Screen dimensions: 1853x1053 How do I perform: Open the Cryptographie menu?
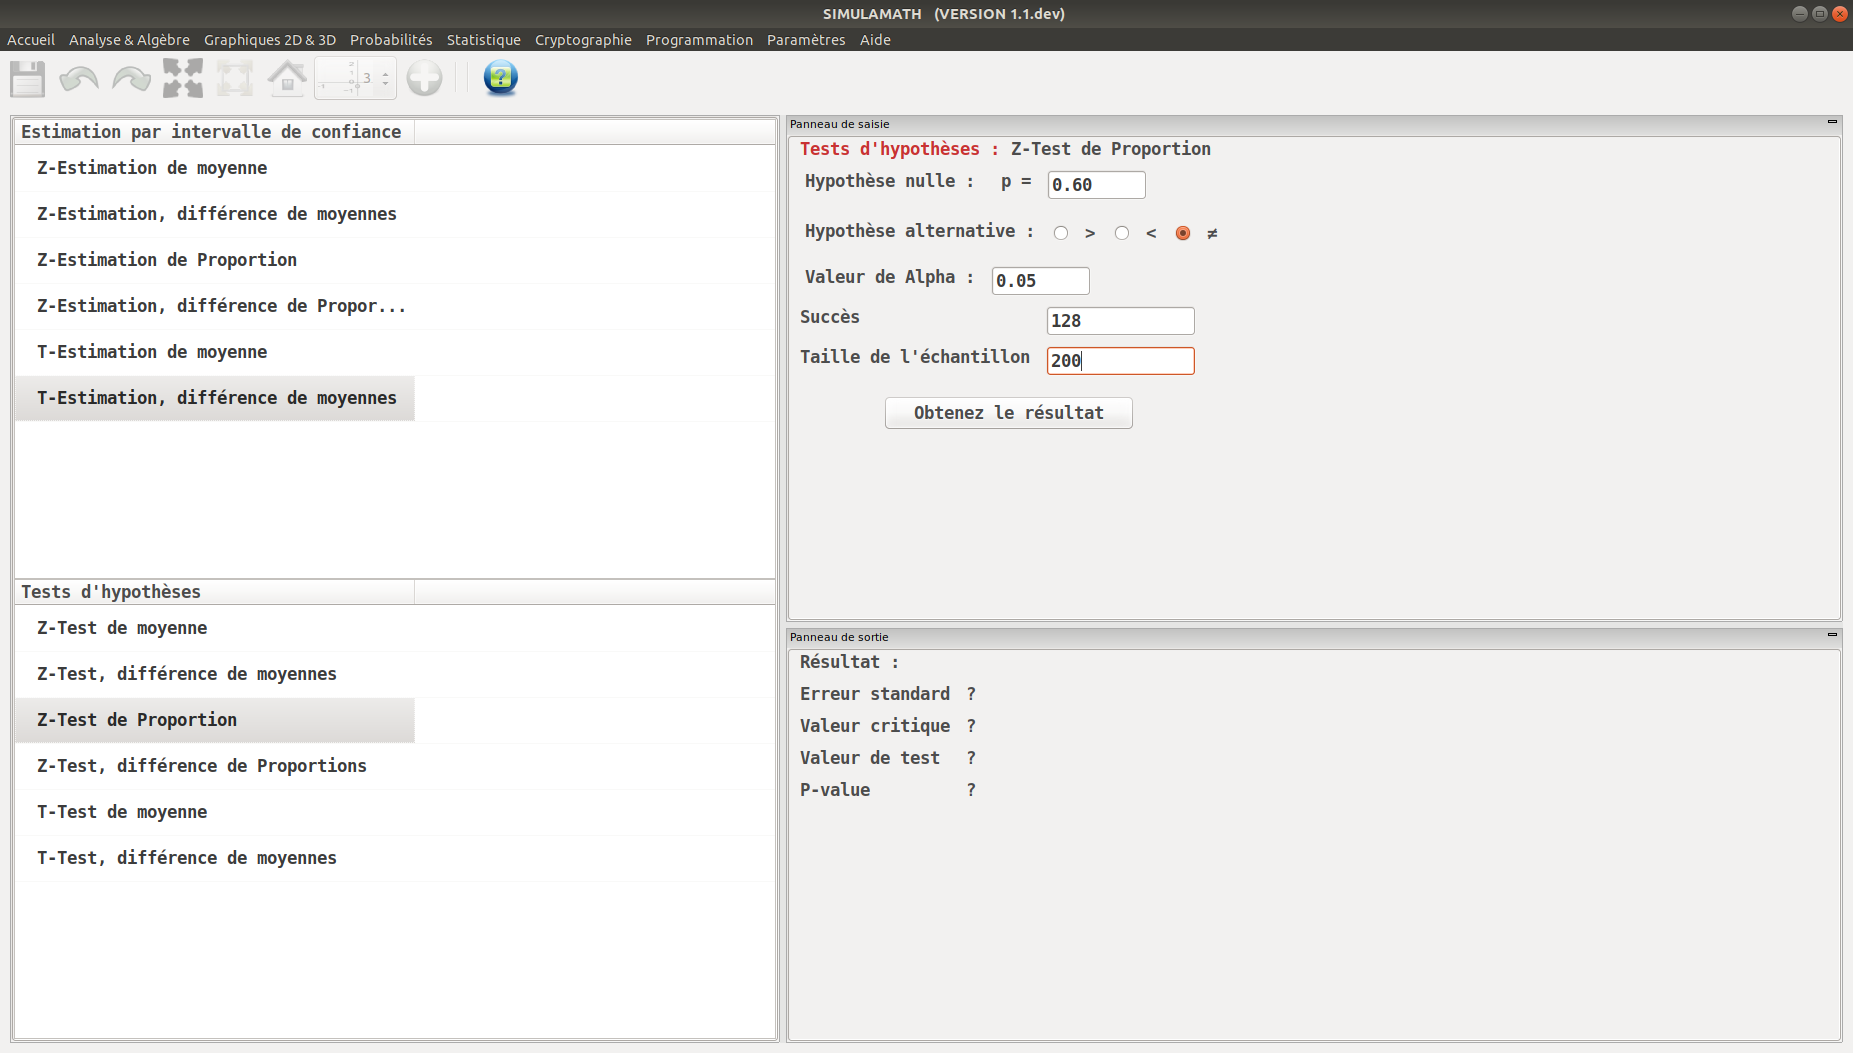(x=583, y=40)
